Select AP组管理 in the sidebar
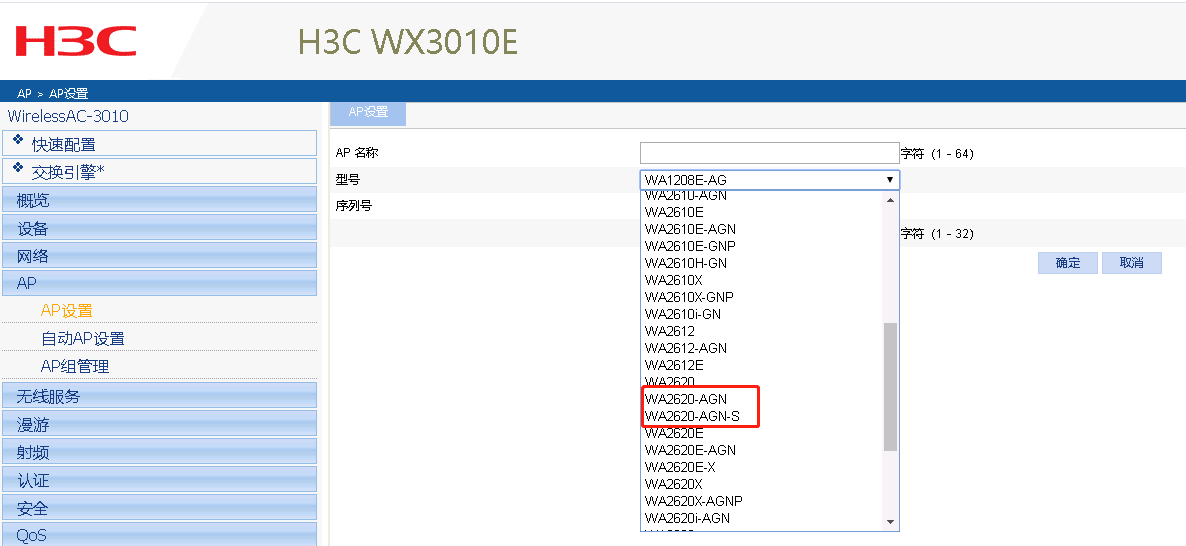This screenshot has width=1186, height=546. pos(75,367)
